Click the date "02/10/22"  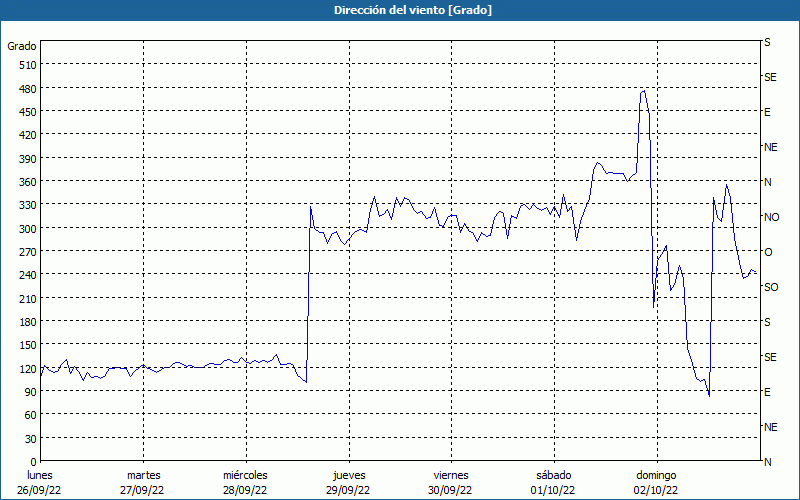point(656,490)
